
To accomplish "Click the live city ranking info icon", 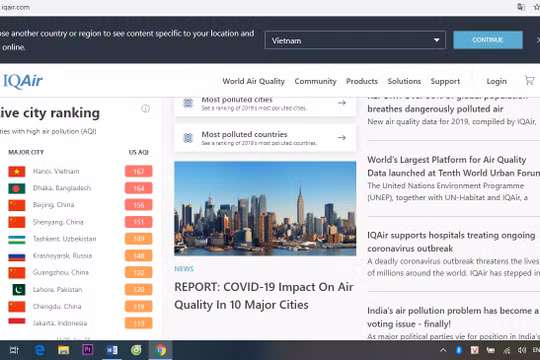I will tap(146, 109).
